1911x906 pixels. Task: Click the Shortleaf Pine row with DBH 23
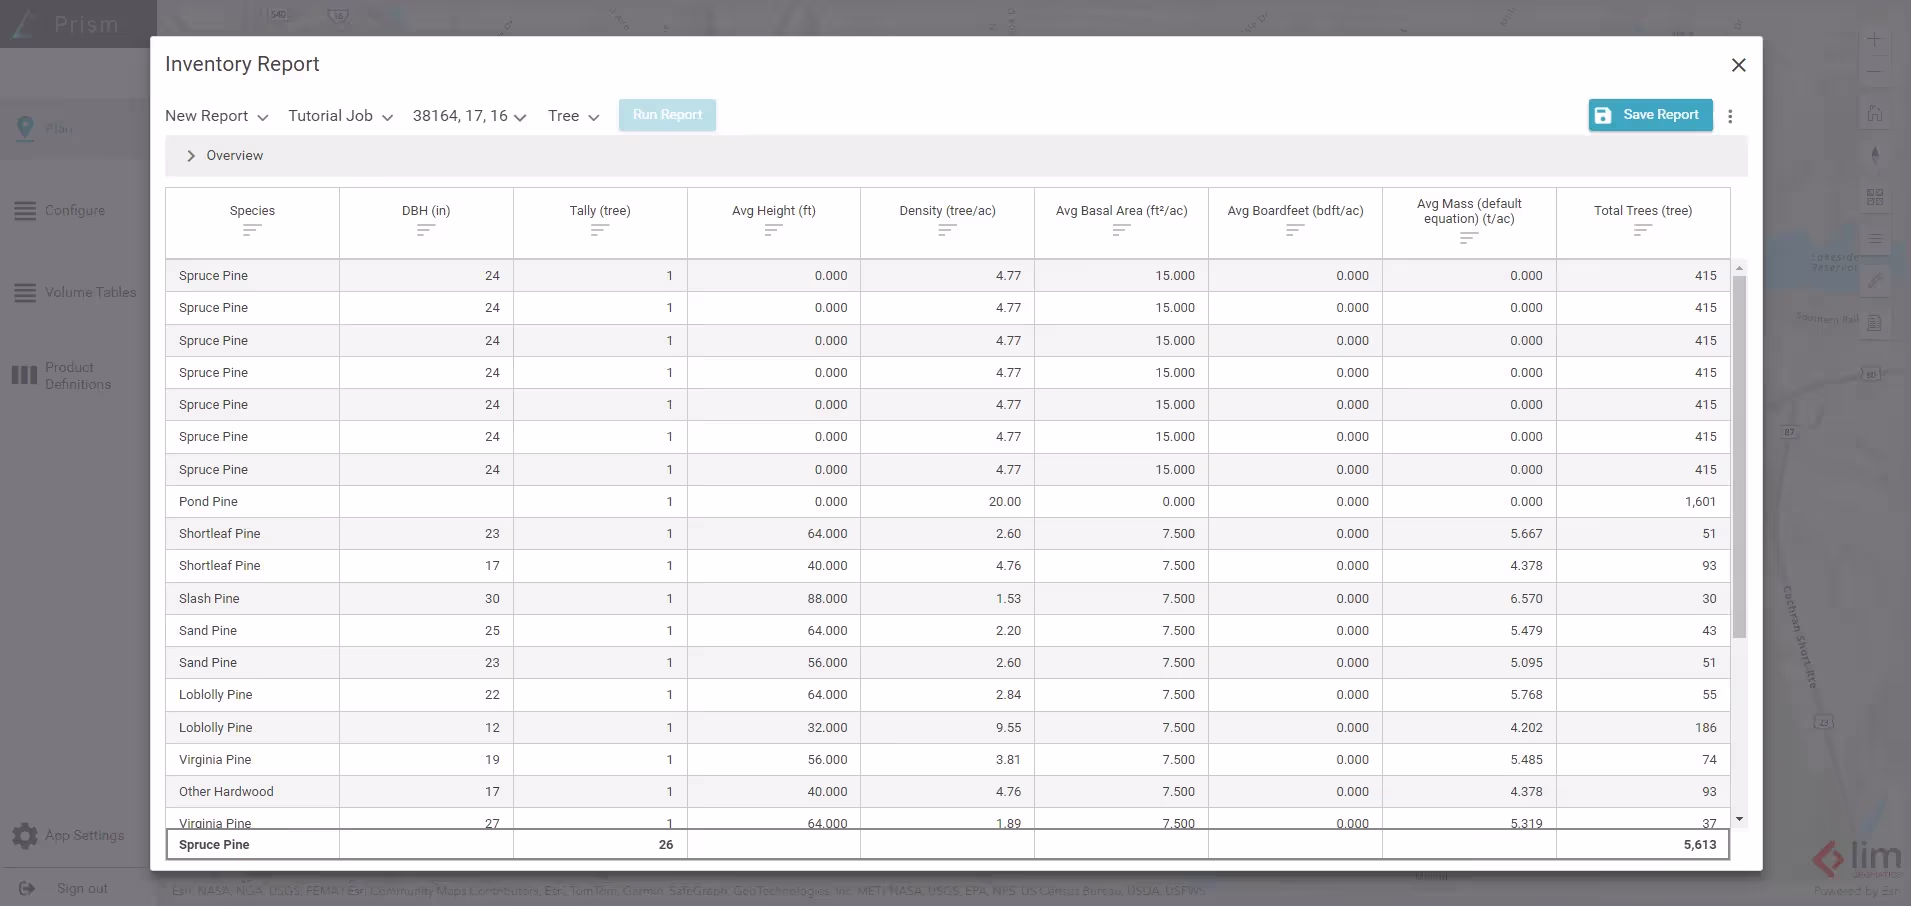[948, 534]
